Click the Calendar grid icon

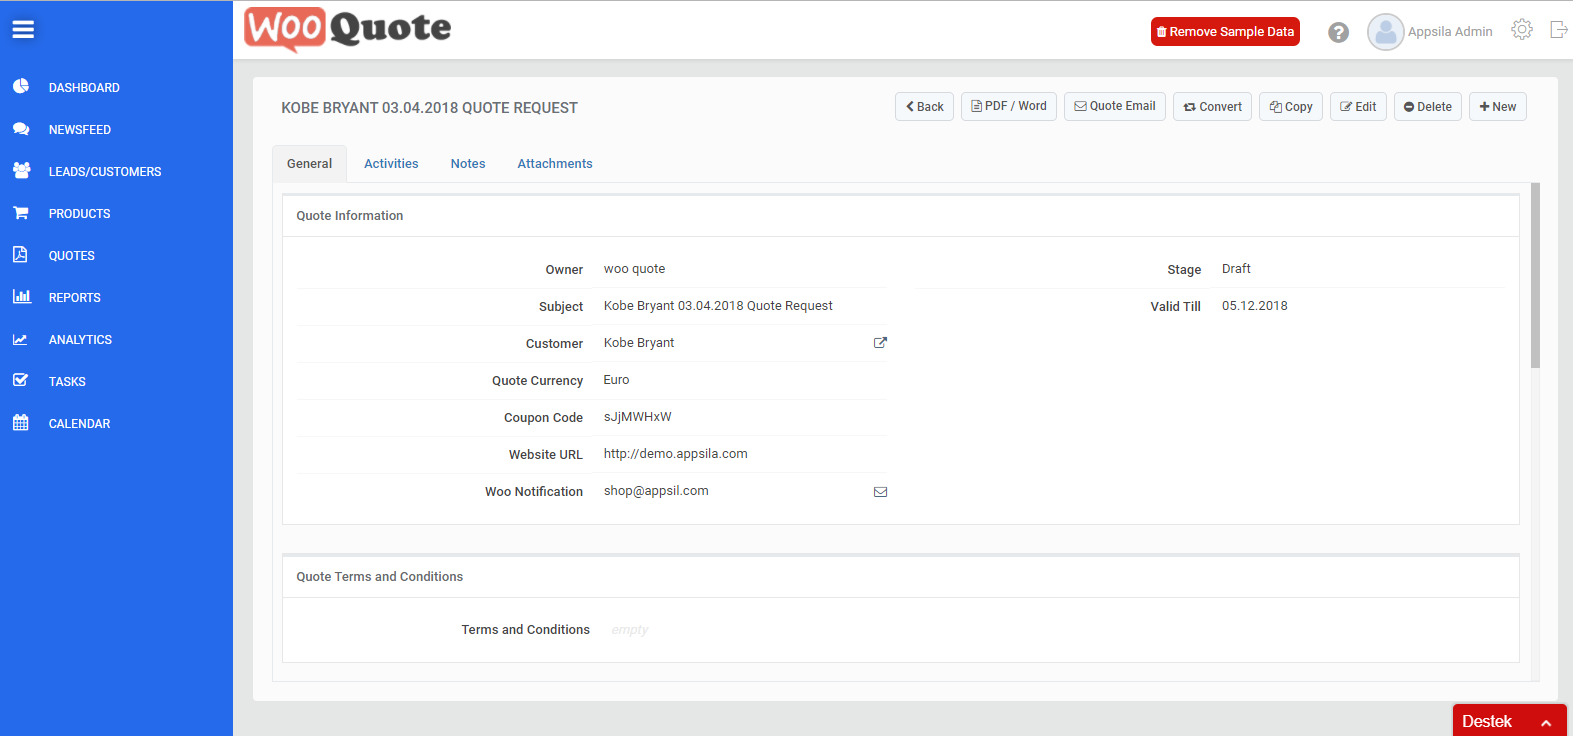pyautogui.click(x=20, y=423)
